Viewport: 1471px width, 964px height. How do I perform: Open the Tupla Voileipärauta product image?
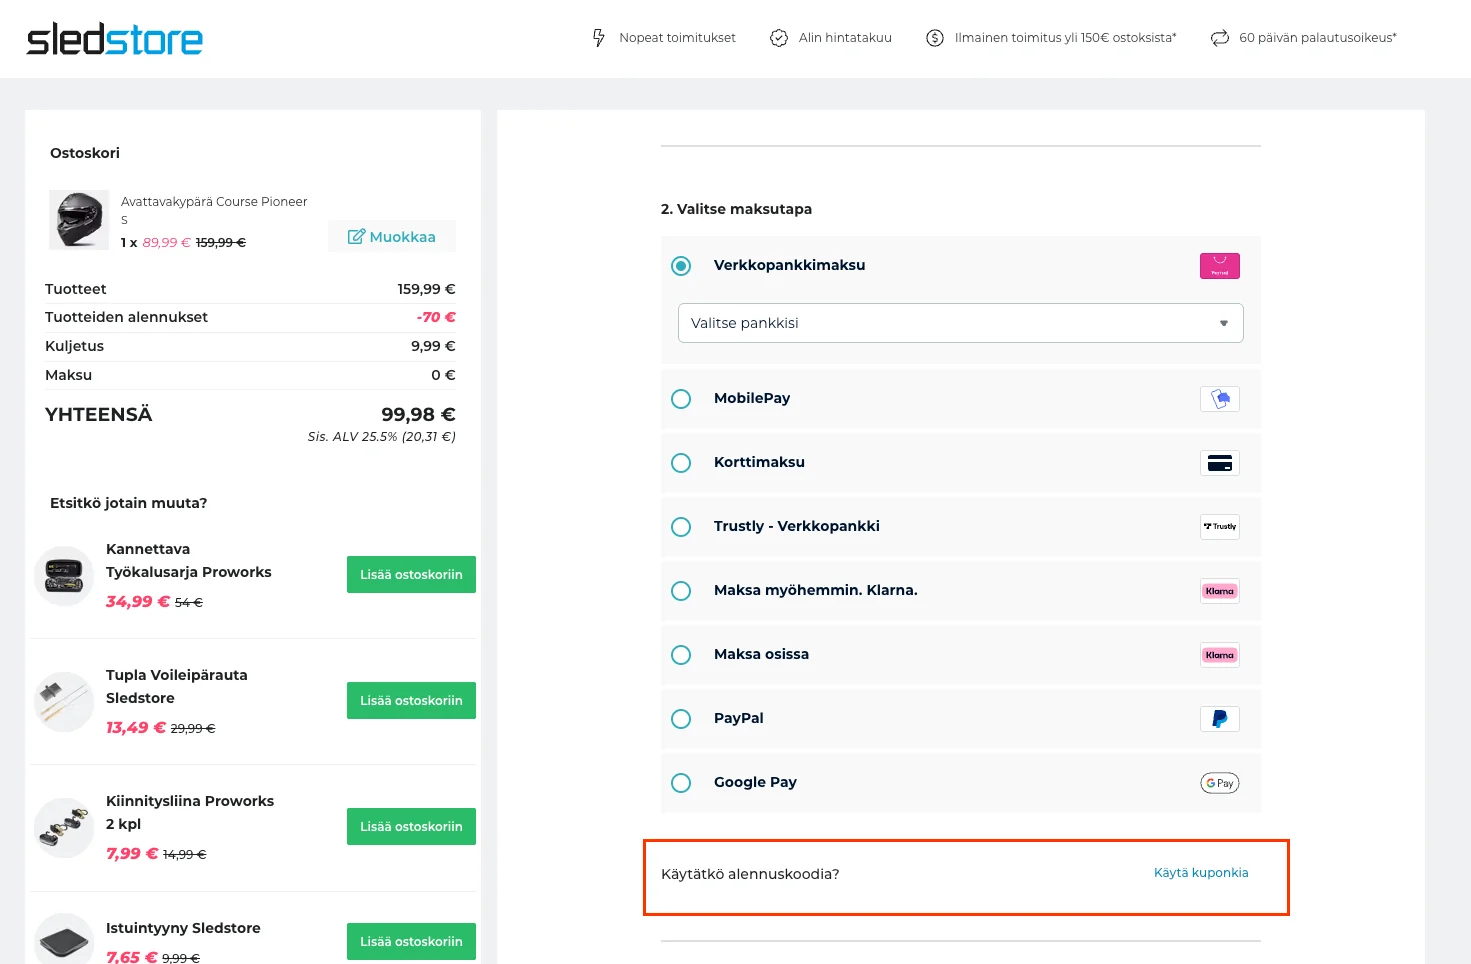tap(64, 701)
